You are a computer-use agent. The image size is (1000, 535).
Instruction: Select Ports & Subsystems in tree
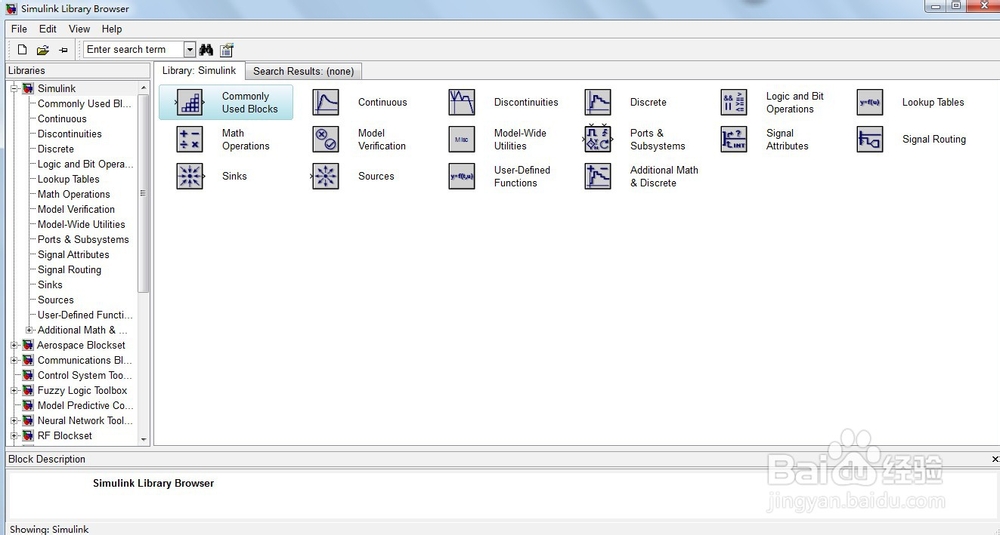tap(83, 239)
